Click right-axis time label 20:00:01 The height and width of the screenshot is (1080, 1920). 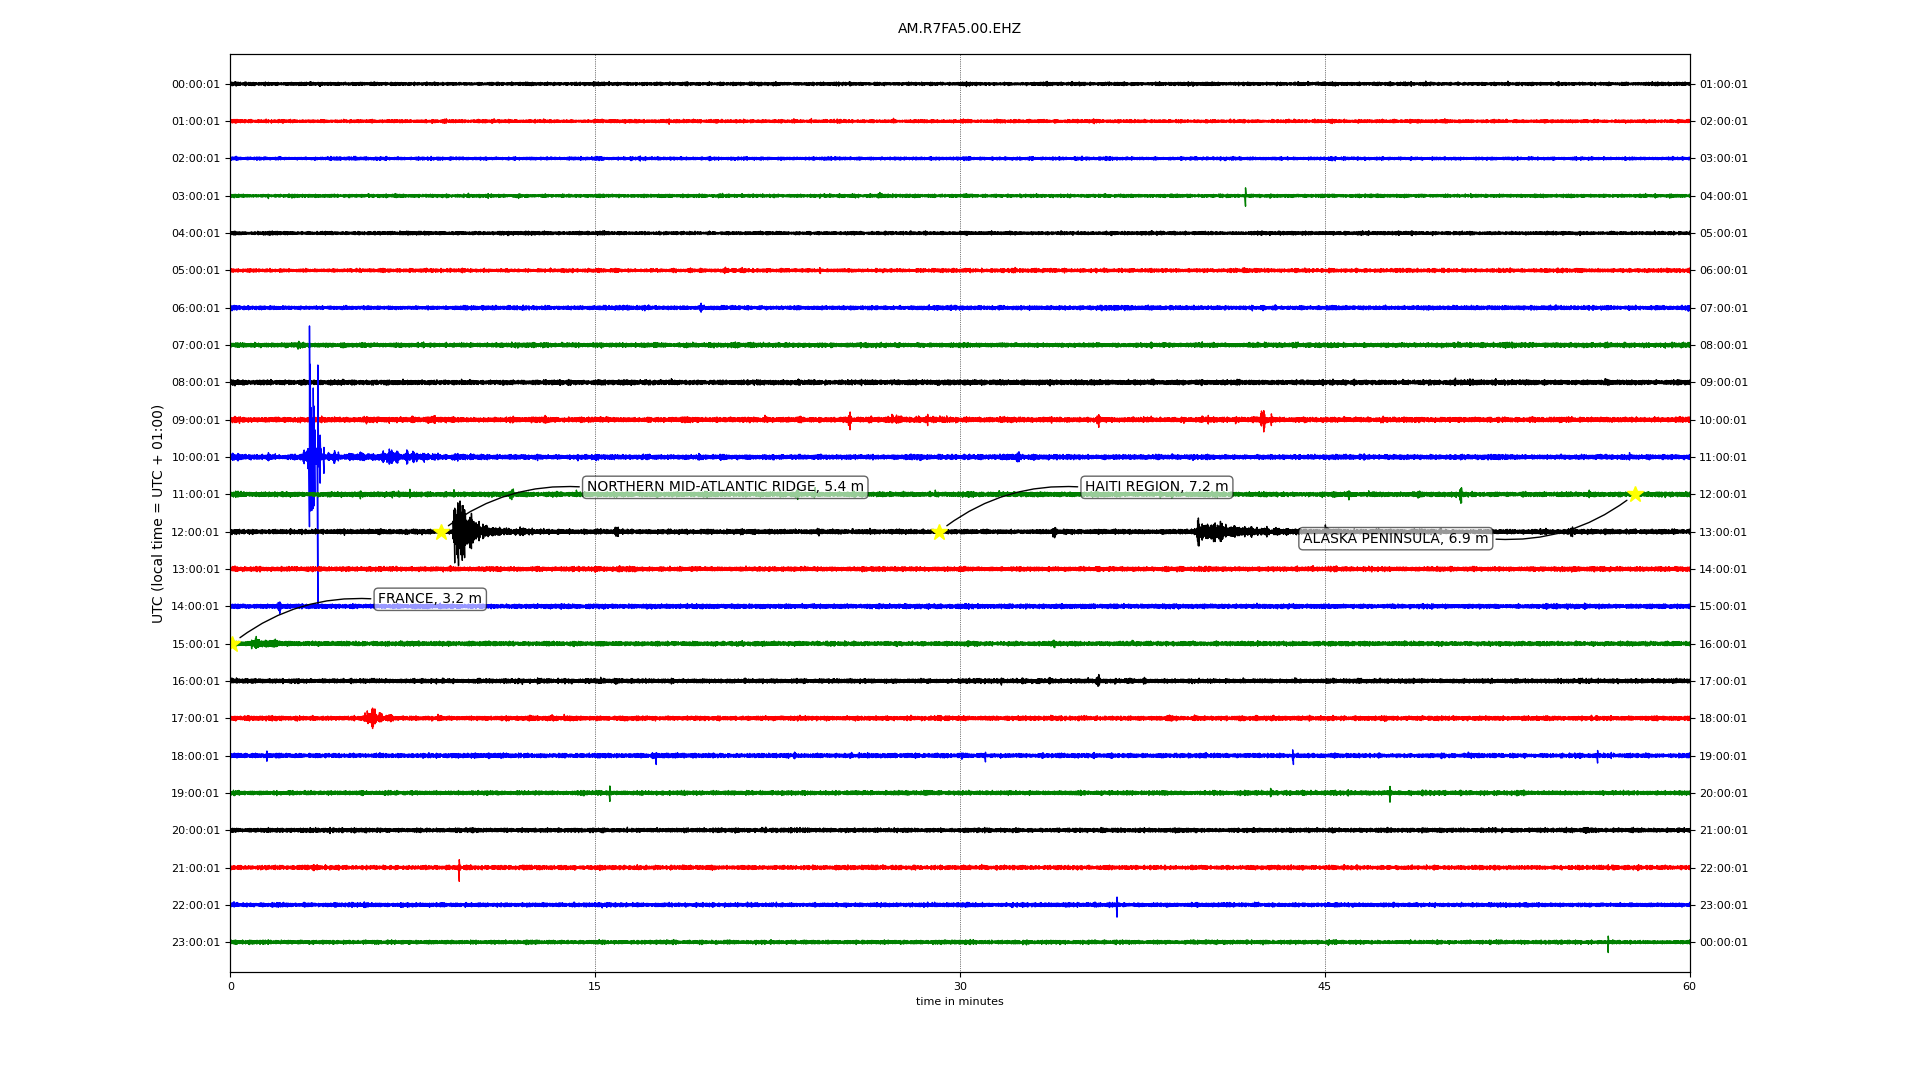coord(1724,794)
